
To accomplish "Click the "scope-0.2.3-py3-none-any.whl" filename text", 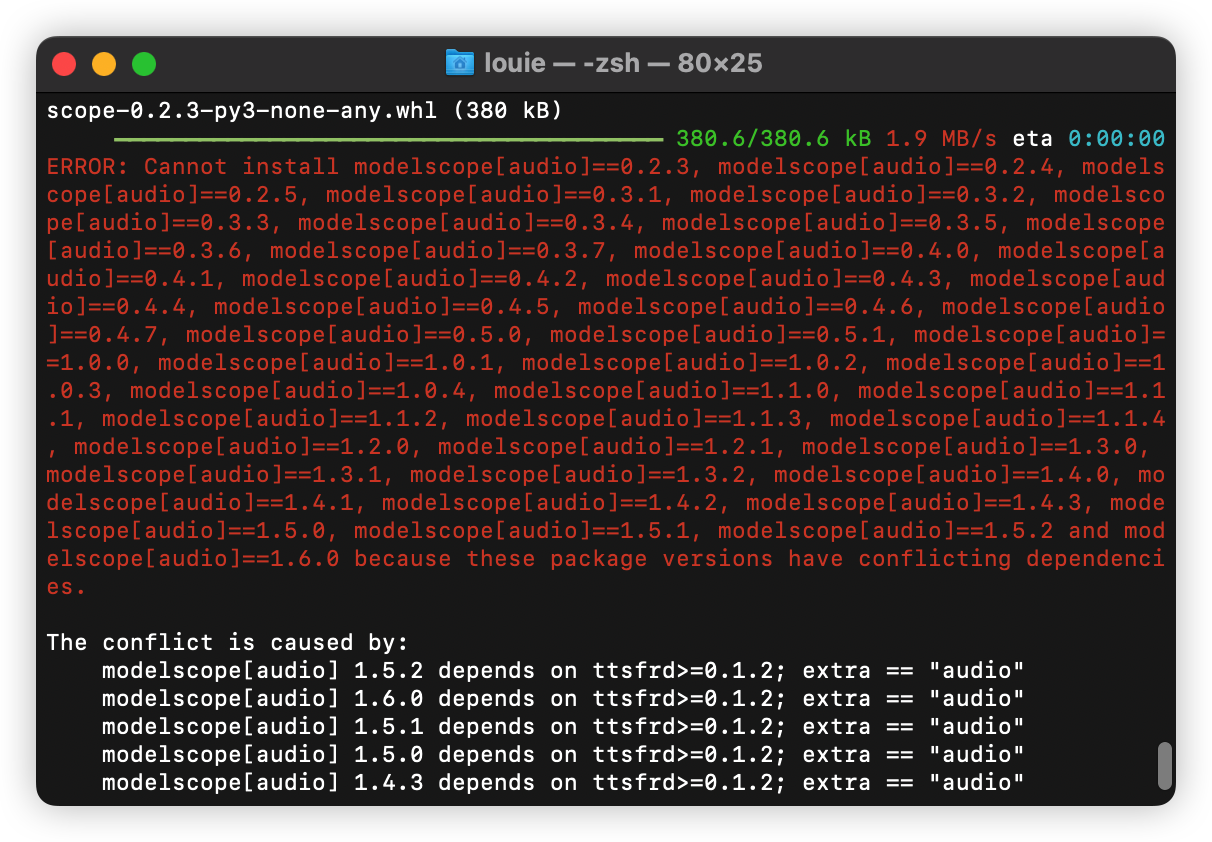I will pyautogui.click(x=242, y=110).
